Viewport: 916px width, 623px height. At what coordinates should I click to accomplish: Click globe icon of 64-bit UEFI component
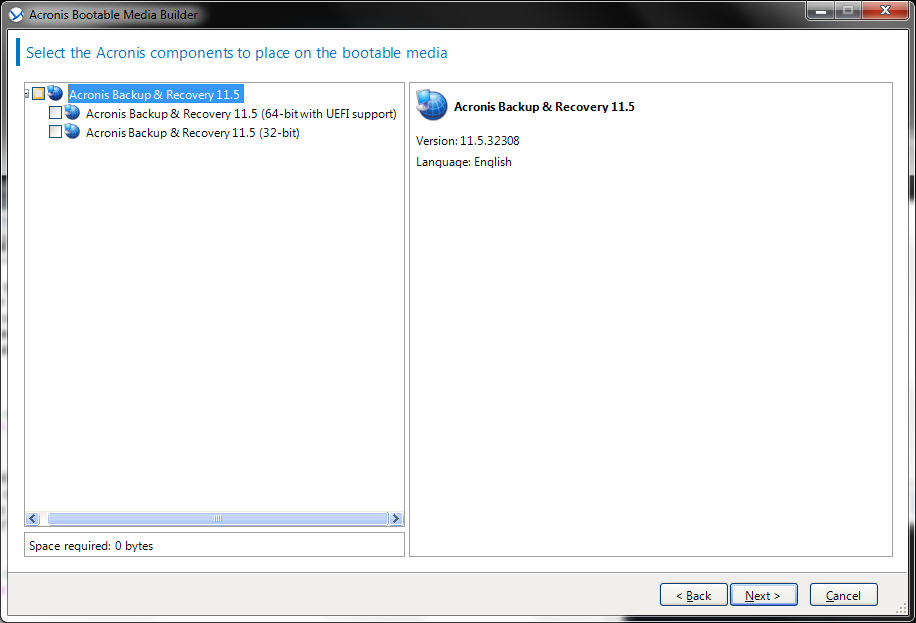click(72, 112)
